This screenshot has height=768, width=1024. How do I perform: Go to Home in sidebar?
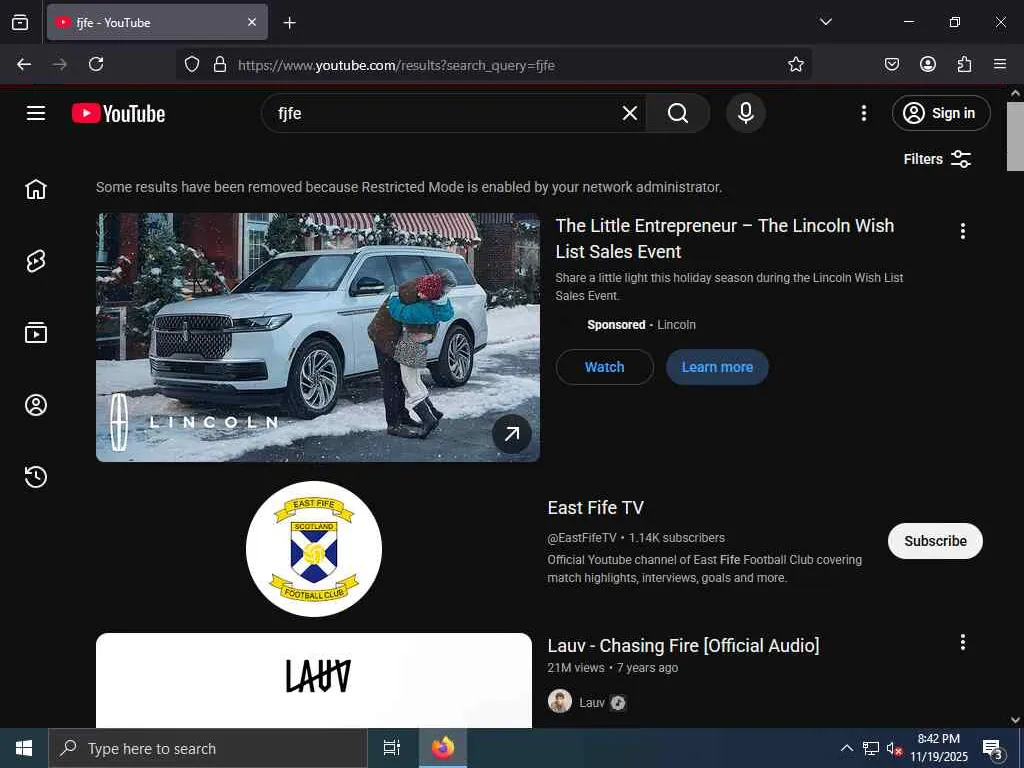[x=36, y=189]
